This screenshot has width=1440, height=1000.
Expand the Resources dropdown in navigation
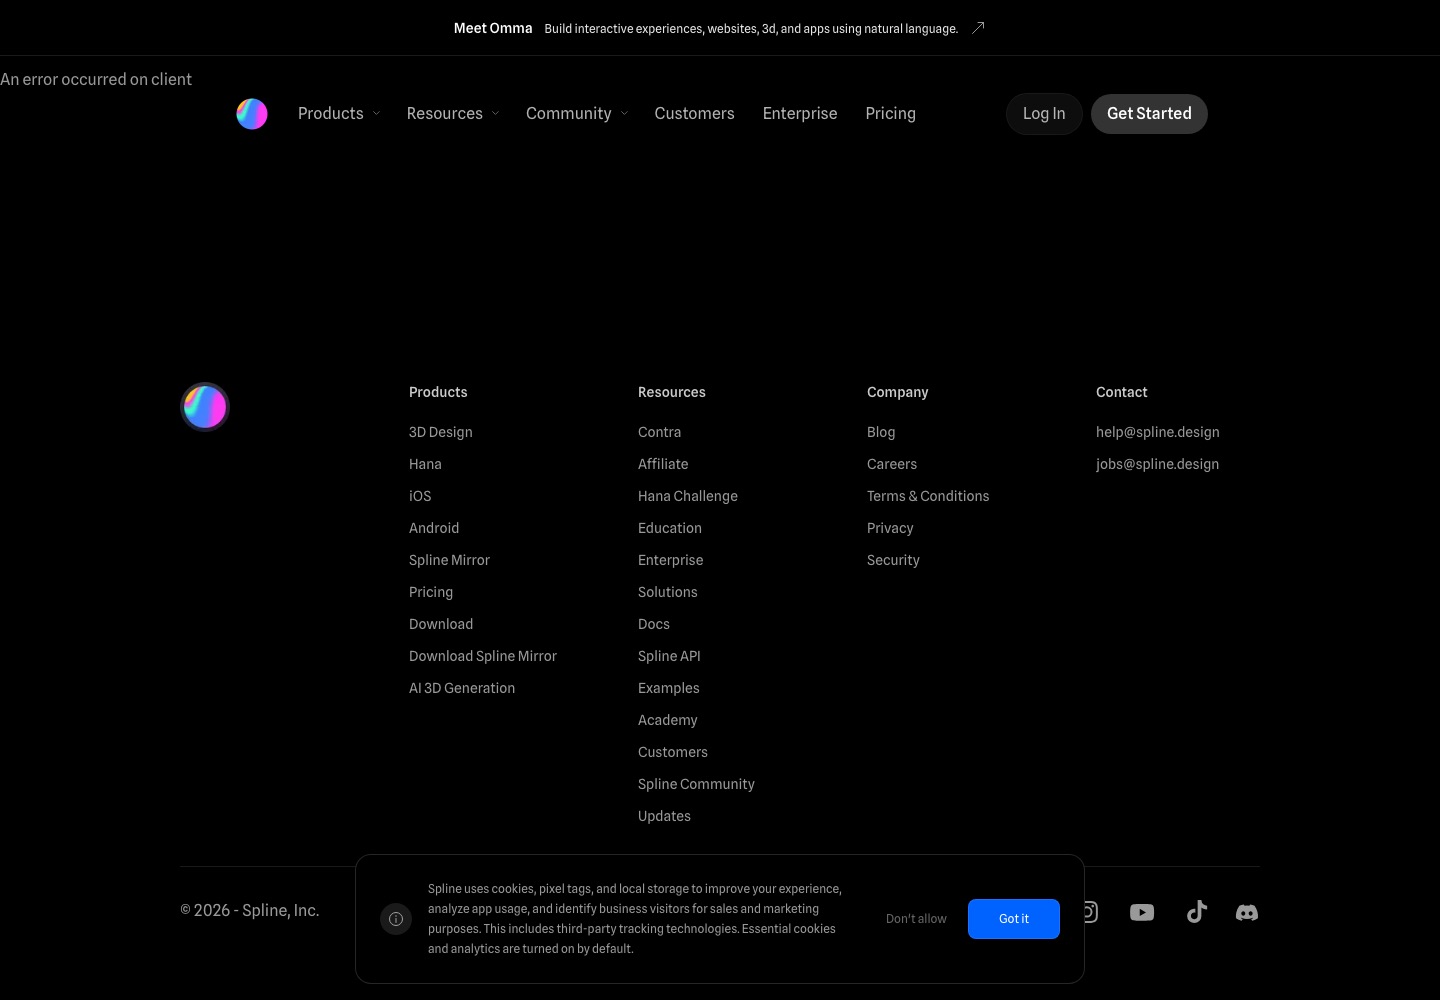tap(453, 114)
